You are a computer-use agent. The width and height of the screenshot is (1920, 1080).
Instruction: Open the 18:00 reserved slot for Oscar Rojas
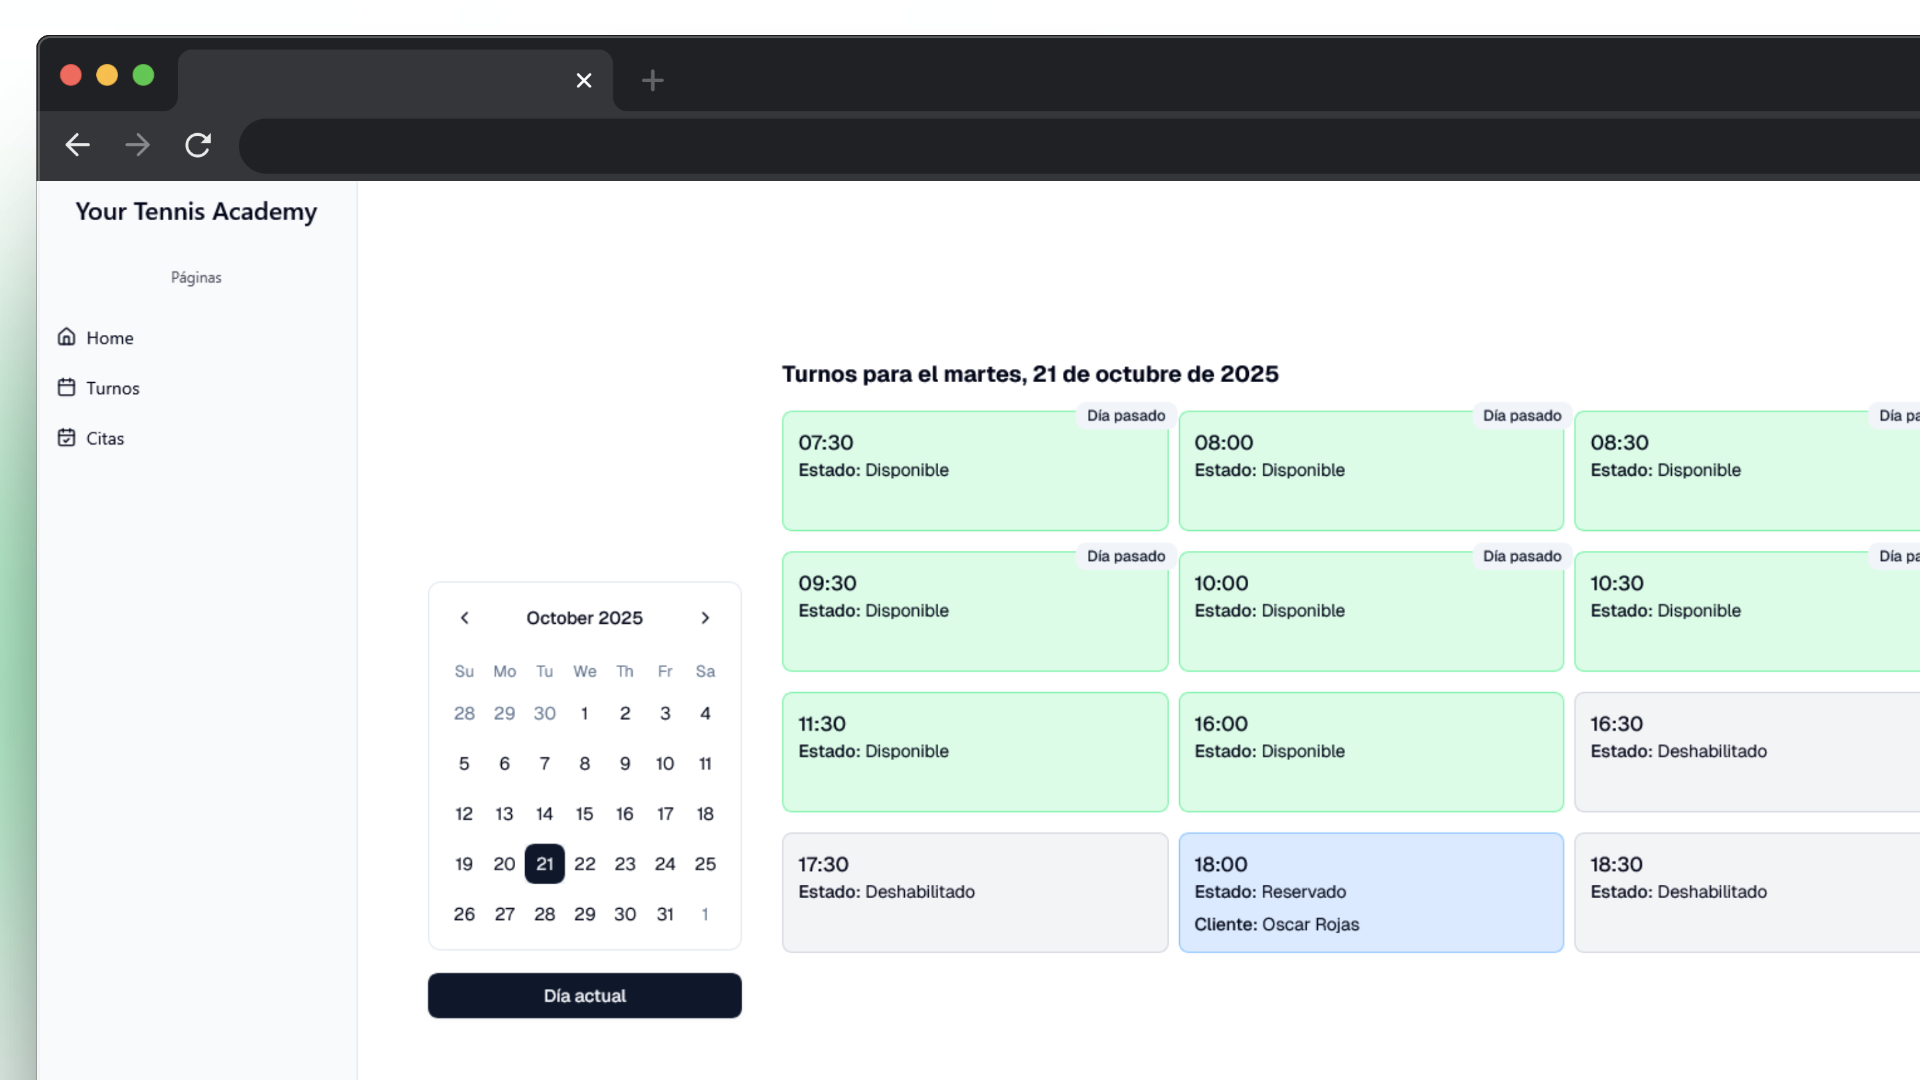[1370, 892]
